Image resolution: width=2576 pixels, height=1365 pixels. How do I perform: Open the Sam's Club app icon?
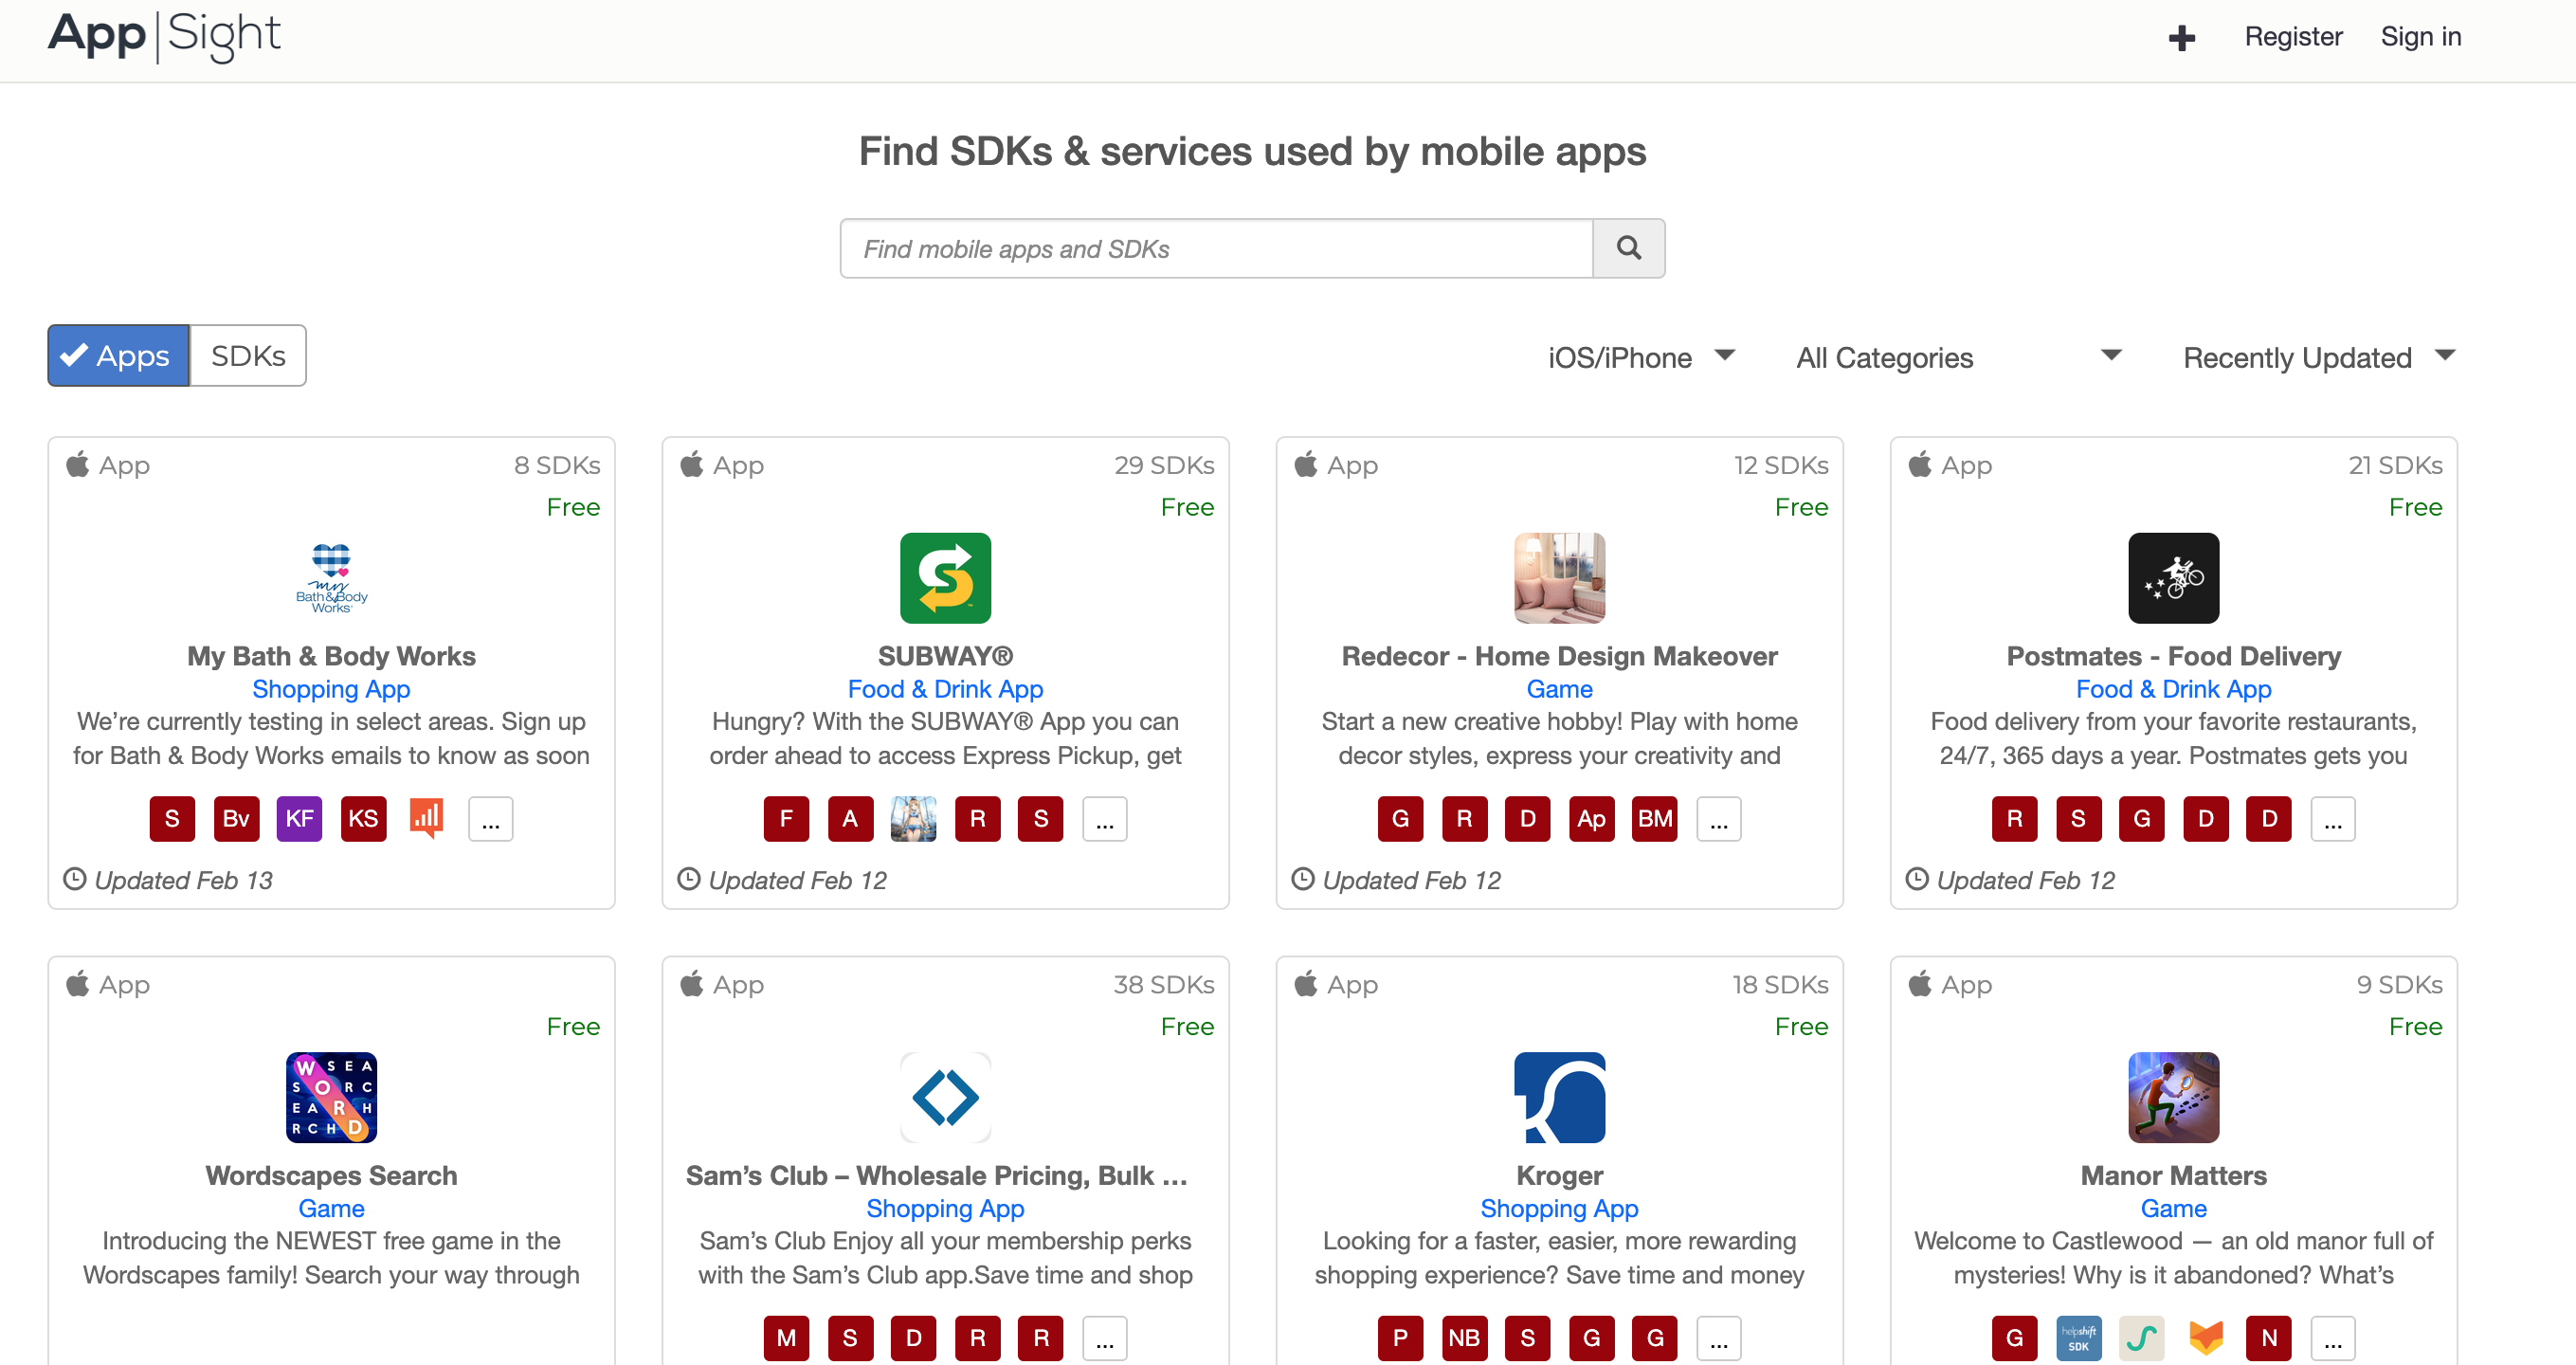tap(945, 1097)
